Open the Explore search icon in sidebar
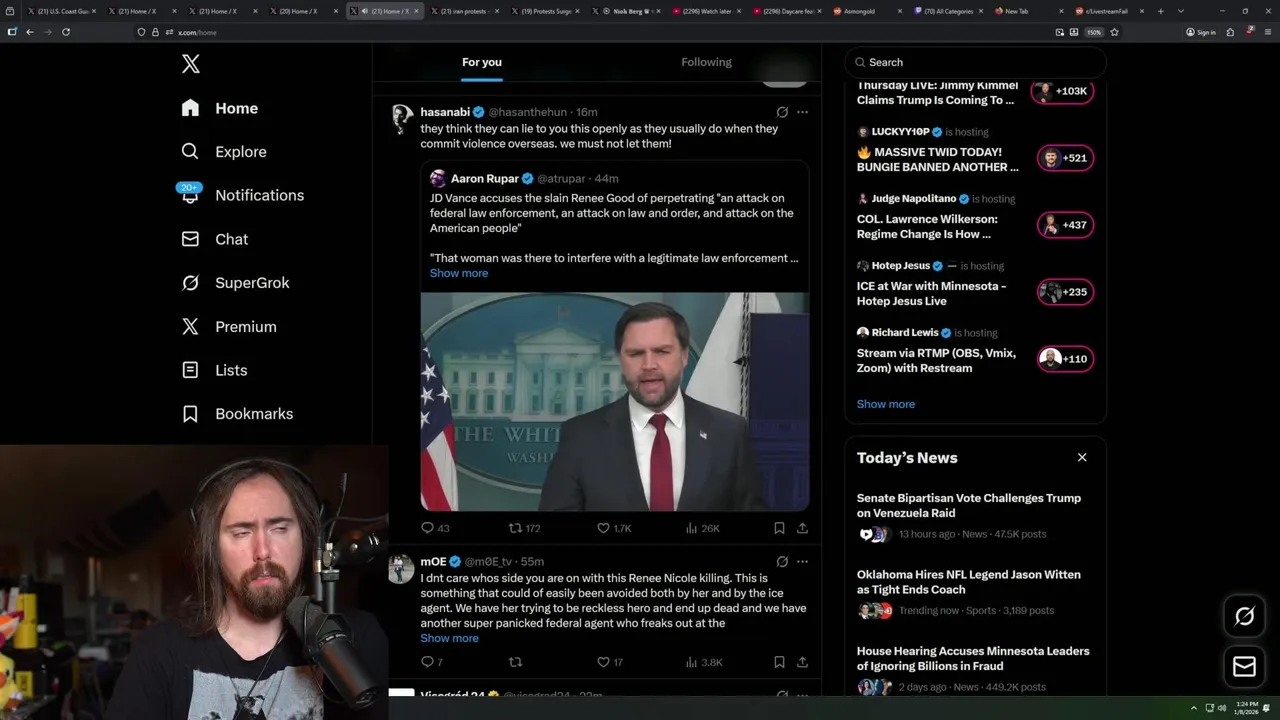Image resolution: width=1280 pixels, height=720 pixels. click(x=190, y=152)
